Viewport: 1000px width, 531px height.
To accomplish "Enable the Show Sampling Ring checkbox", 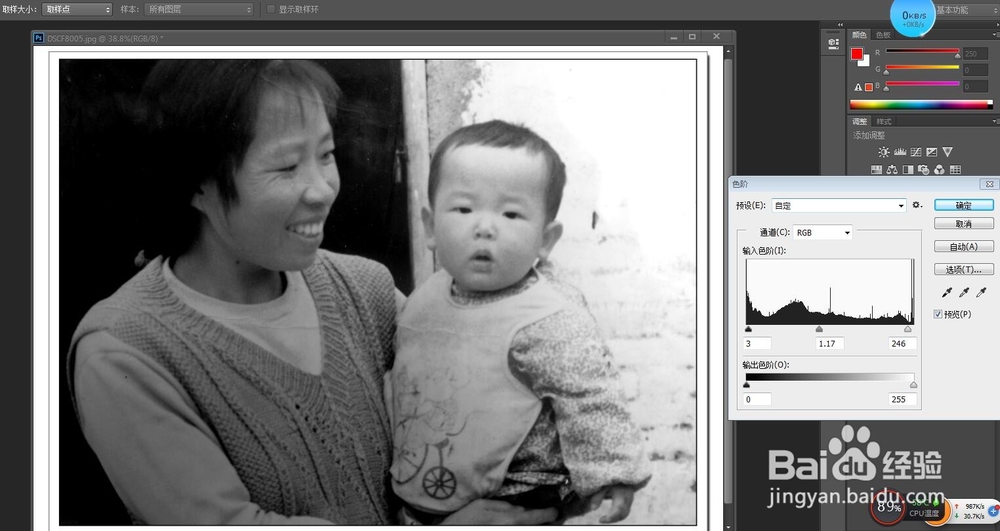I will click(271, 9).
